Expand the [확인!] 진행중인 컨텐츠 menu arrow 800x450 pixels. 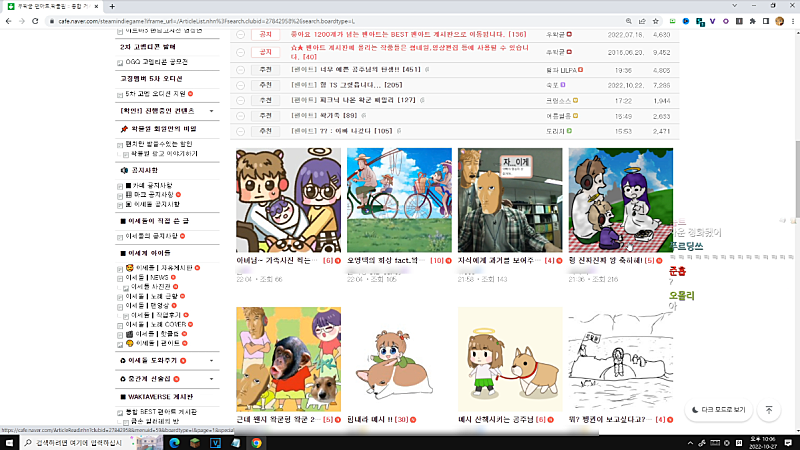(211, 111)
